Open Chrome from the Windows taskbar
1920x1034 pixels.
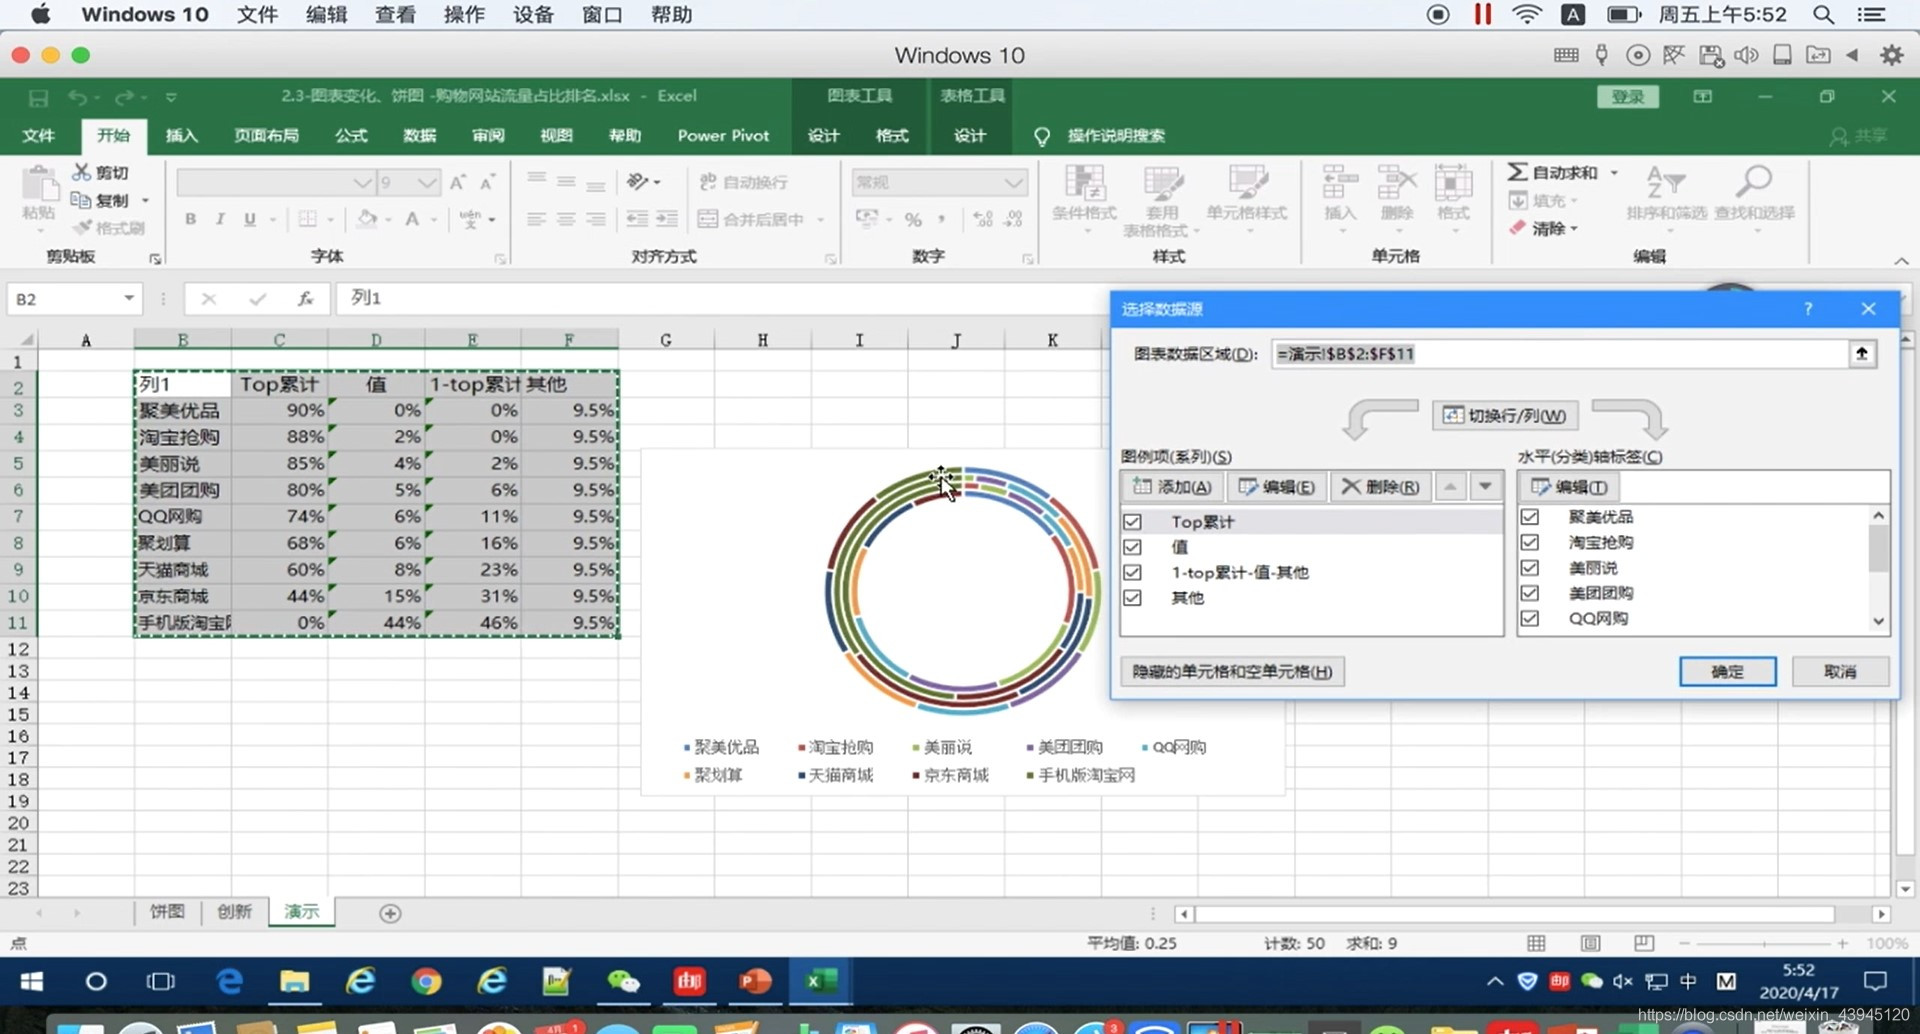pos(426,982)
